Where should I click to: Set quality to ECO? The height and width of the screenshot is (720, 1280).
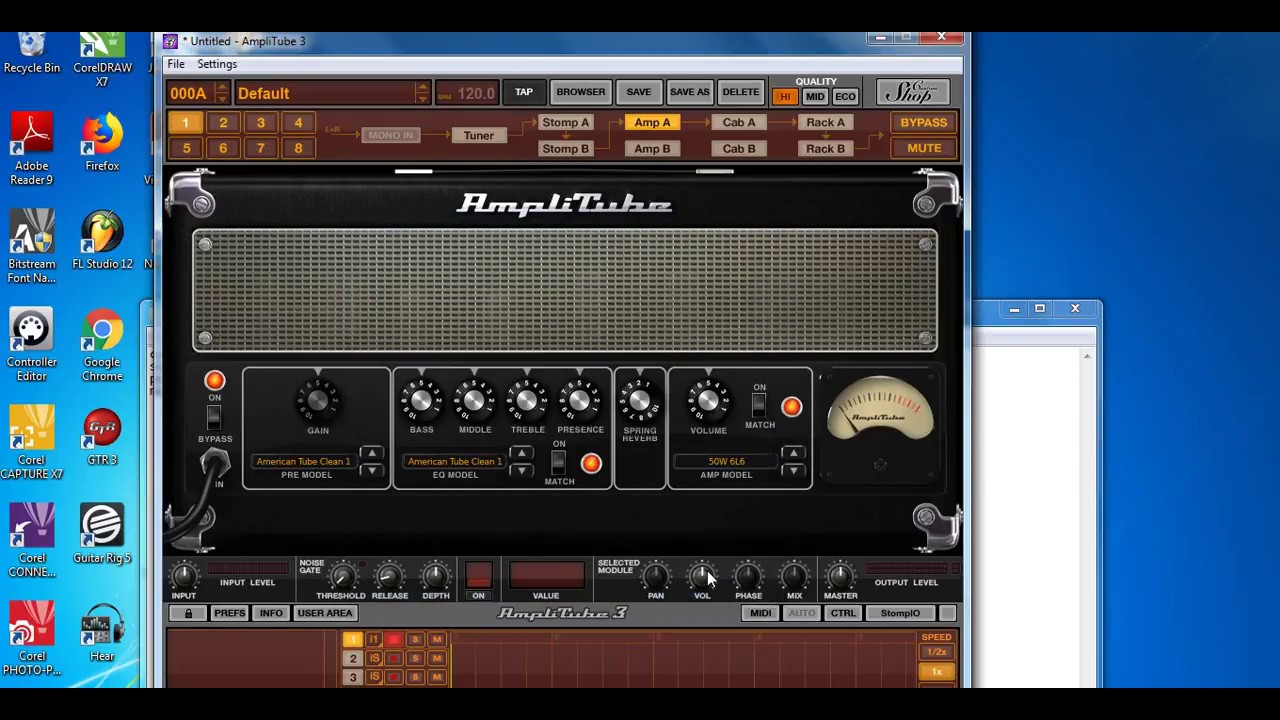(x=845, y=97)
